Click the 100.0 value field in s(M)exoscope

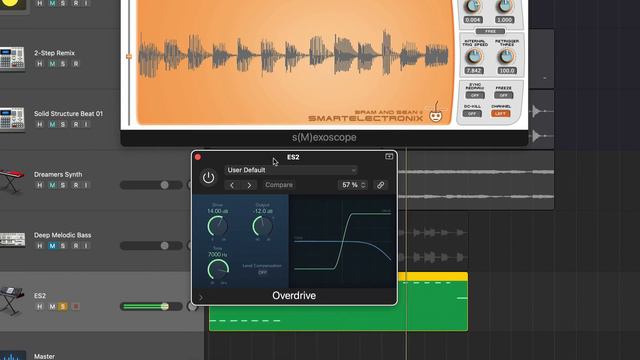(x=507, y=71)
